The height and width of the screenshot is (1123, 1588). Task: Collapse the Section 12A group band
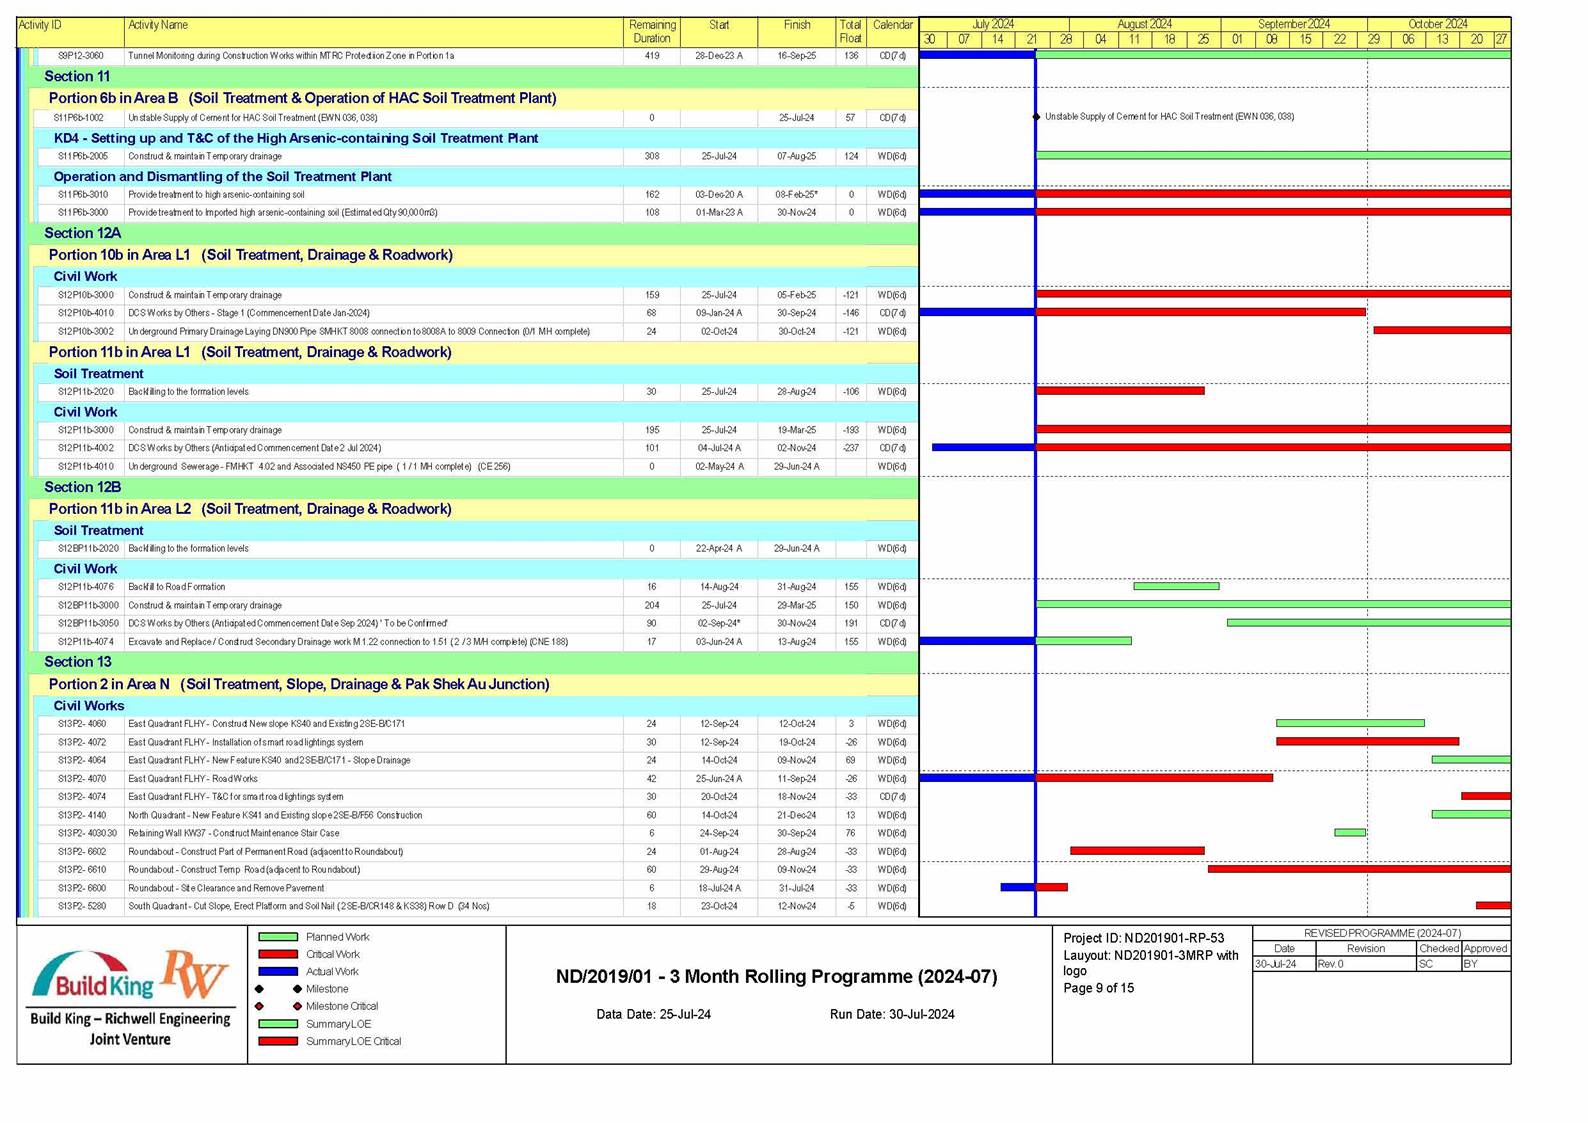pyautogui.click(x=82, y=233)
